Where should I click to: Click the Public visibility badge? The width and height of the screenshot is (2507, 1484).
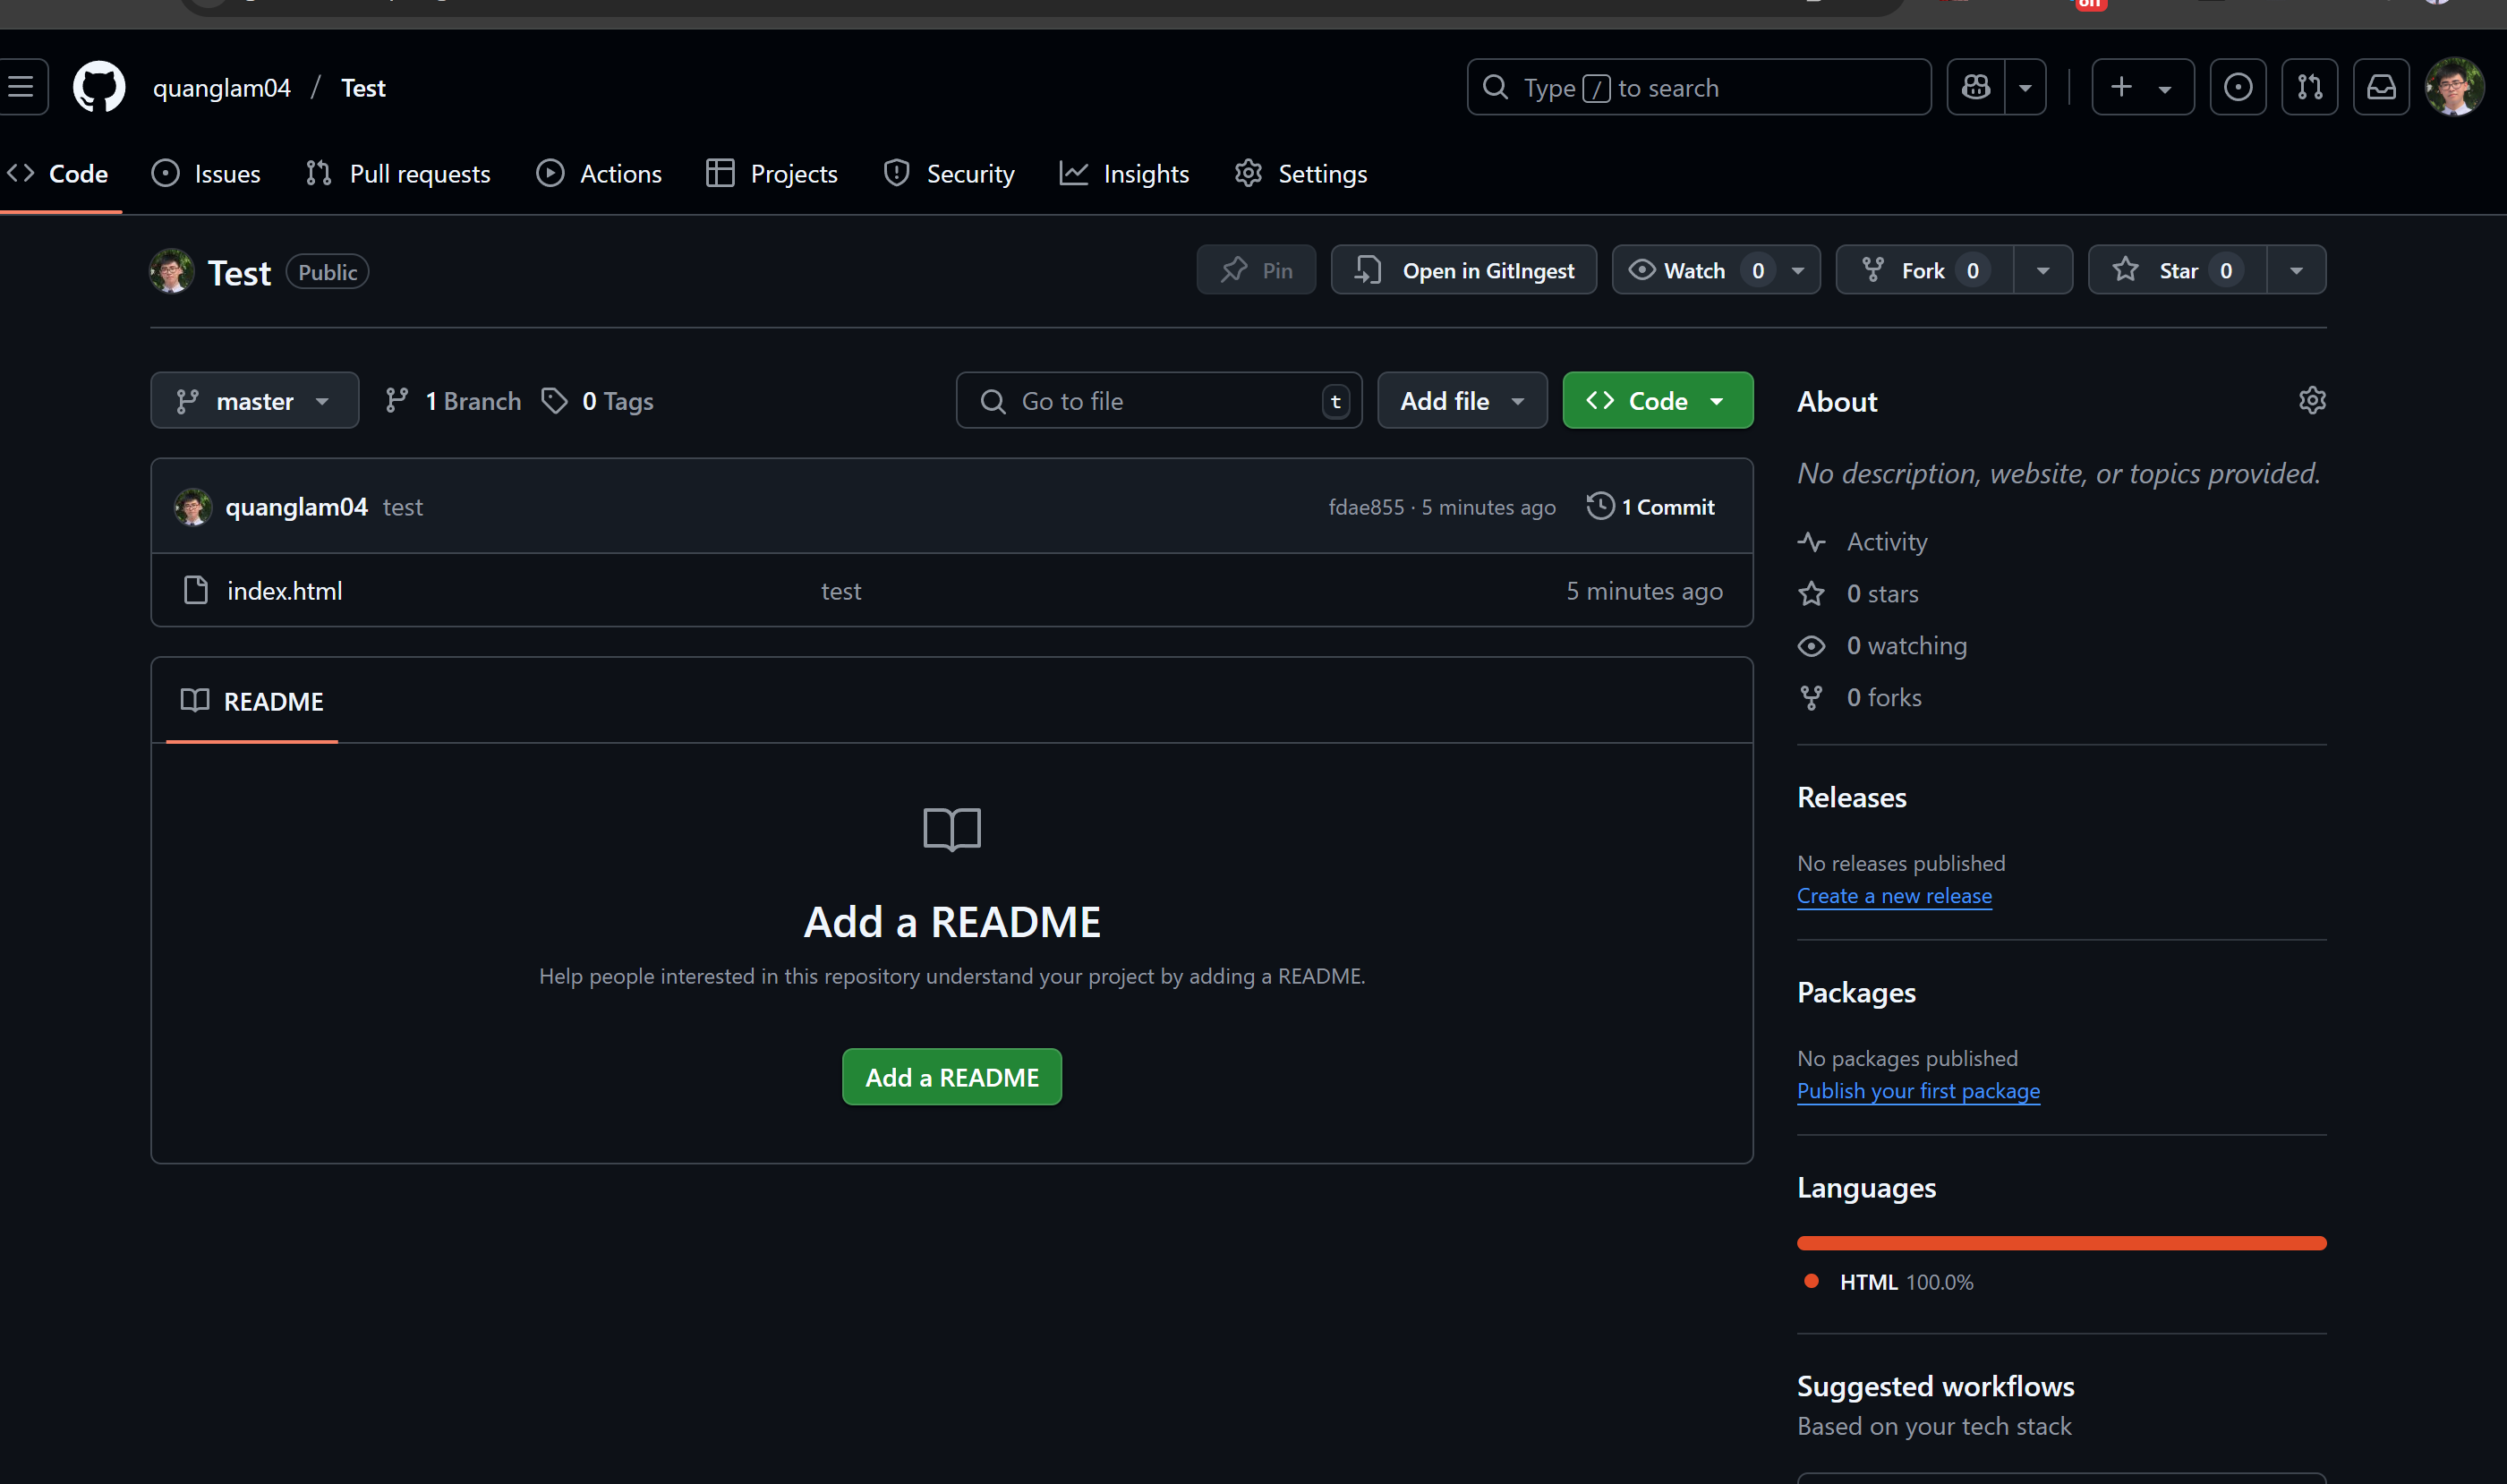tap(328, 272)
